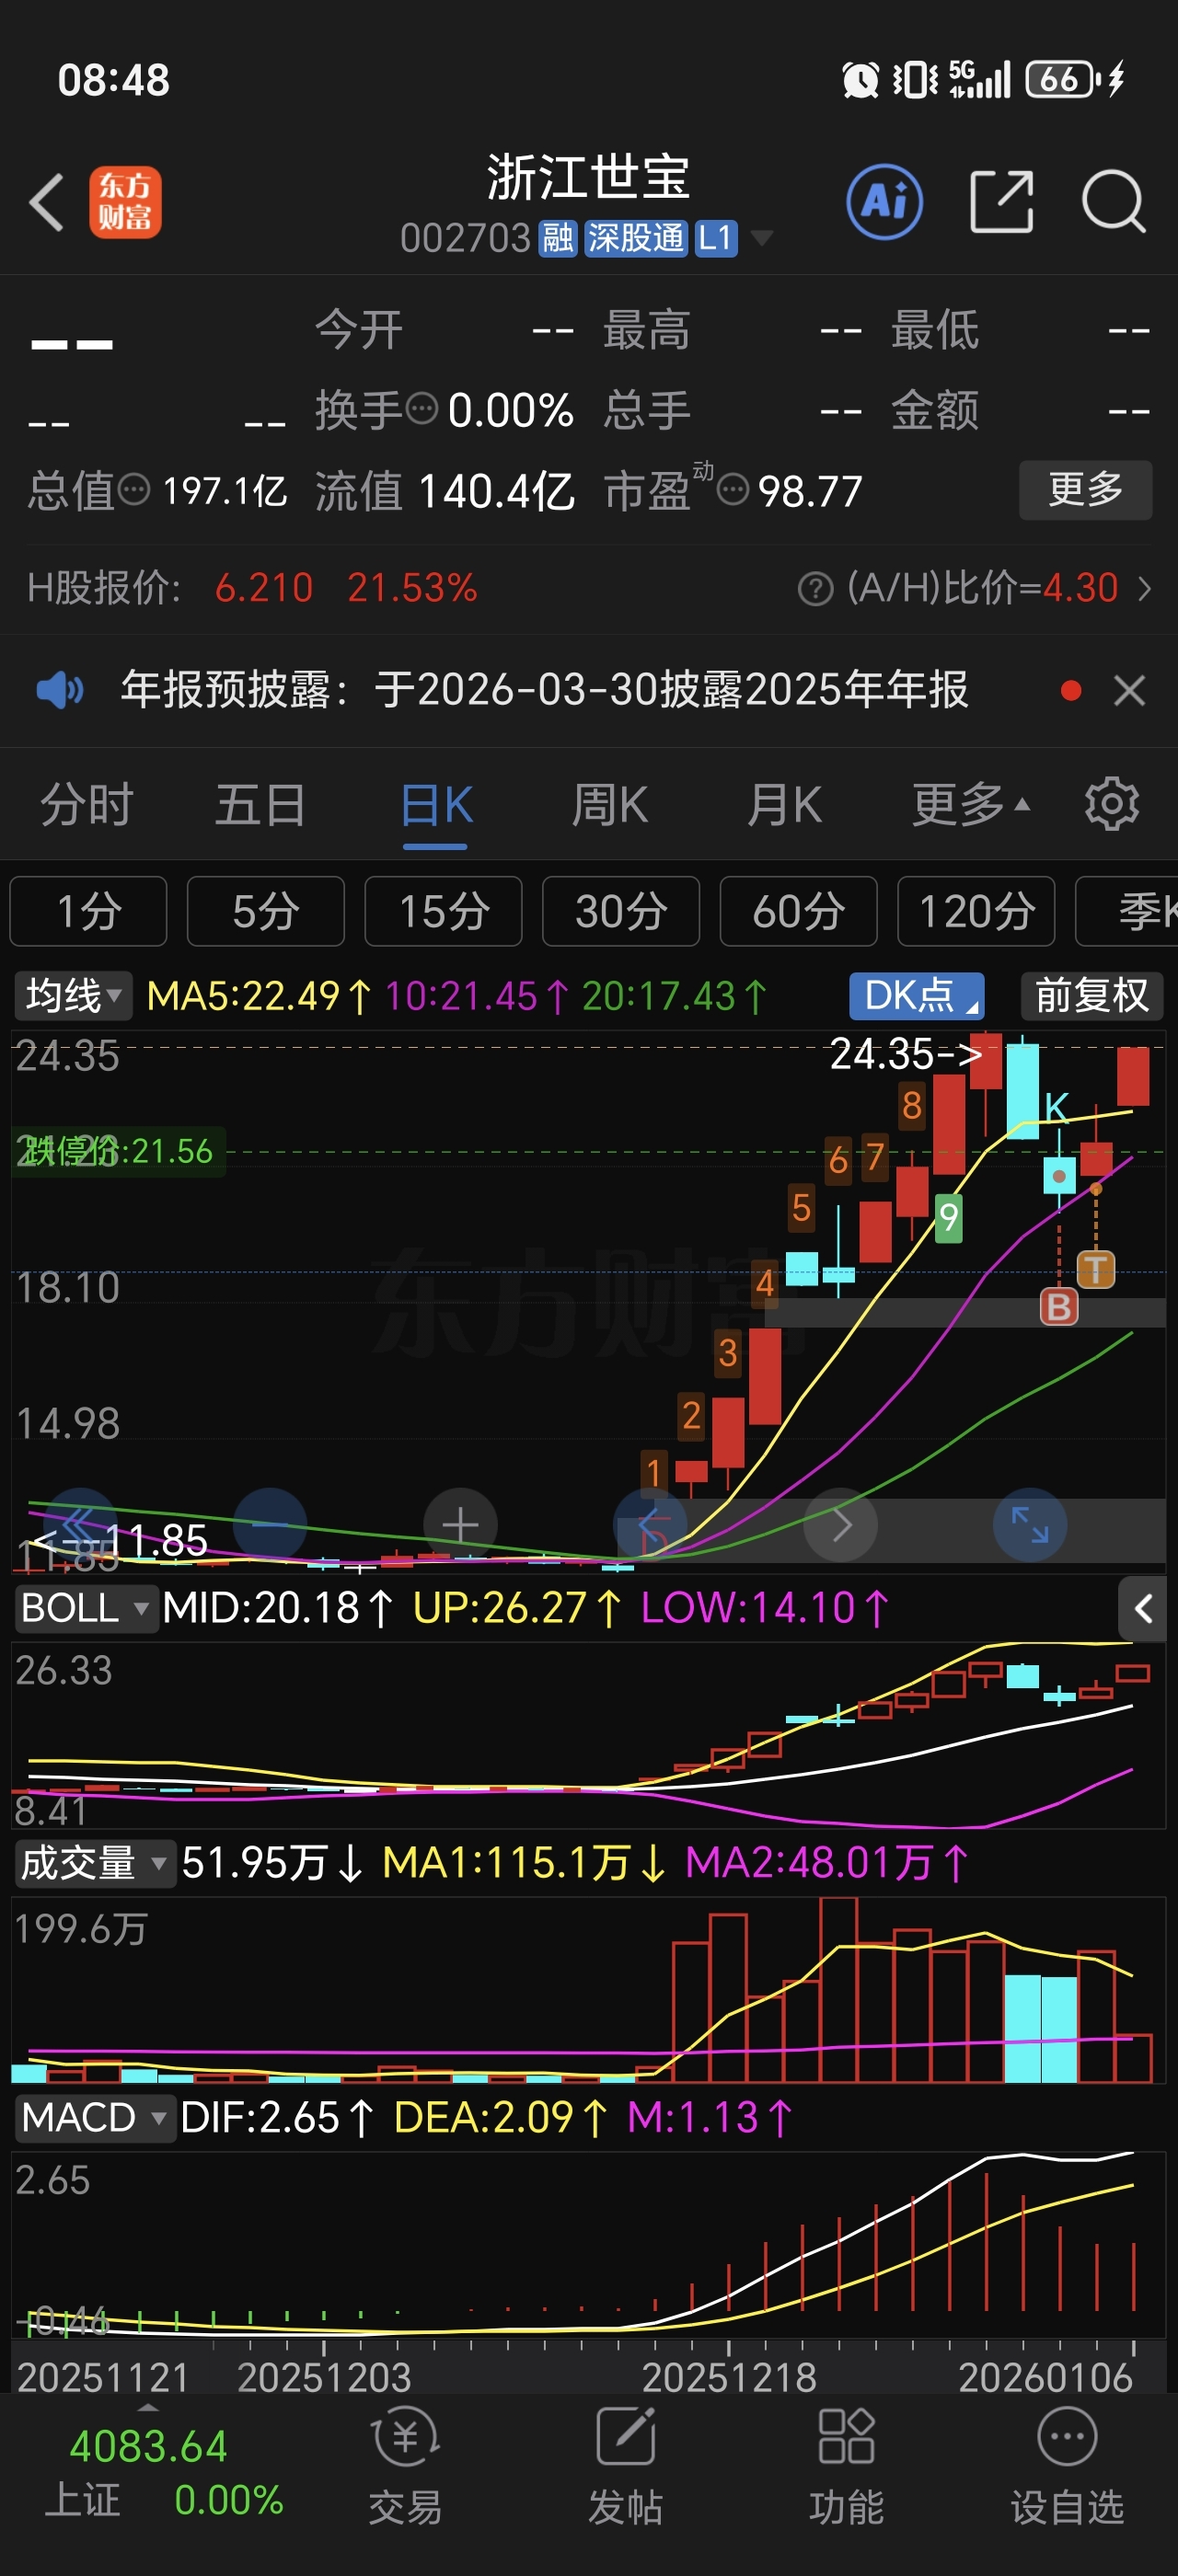
Task: Tap 24.35 high price label
Action: point(906,1053)
